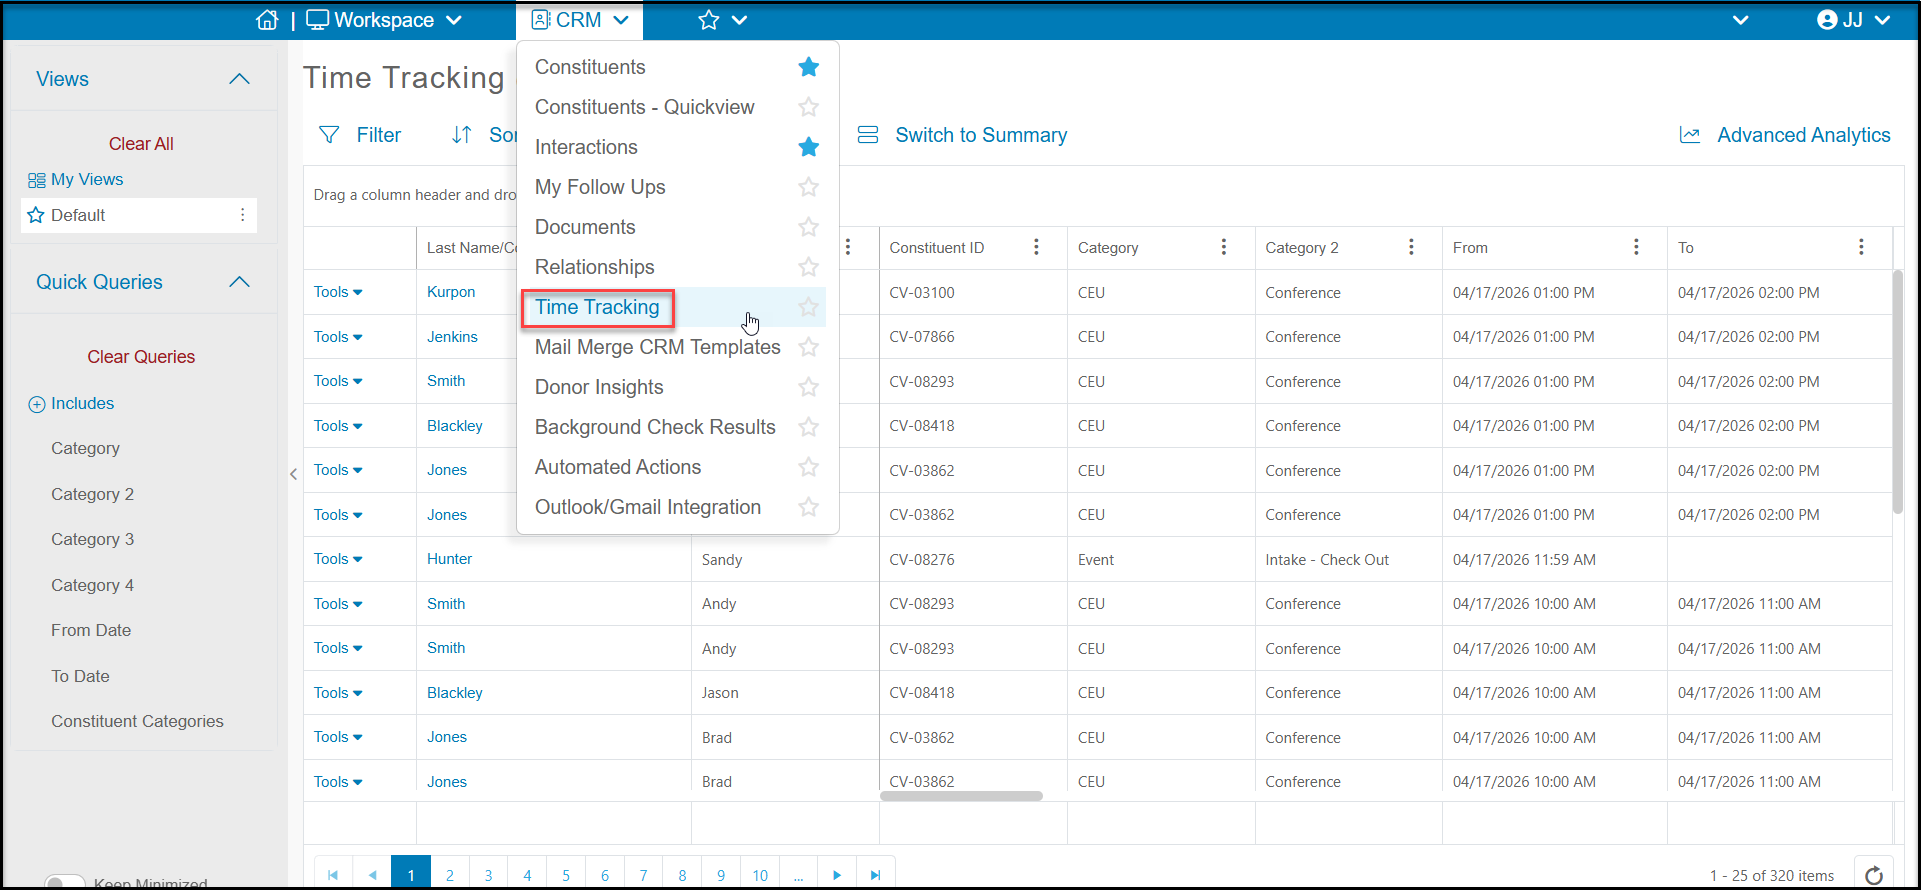Favorite Mail Merge CRM Templates star
Image resolution: width=1921 pixels, height=890 pixels.
coord(809,347)
